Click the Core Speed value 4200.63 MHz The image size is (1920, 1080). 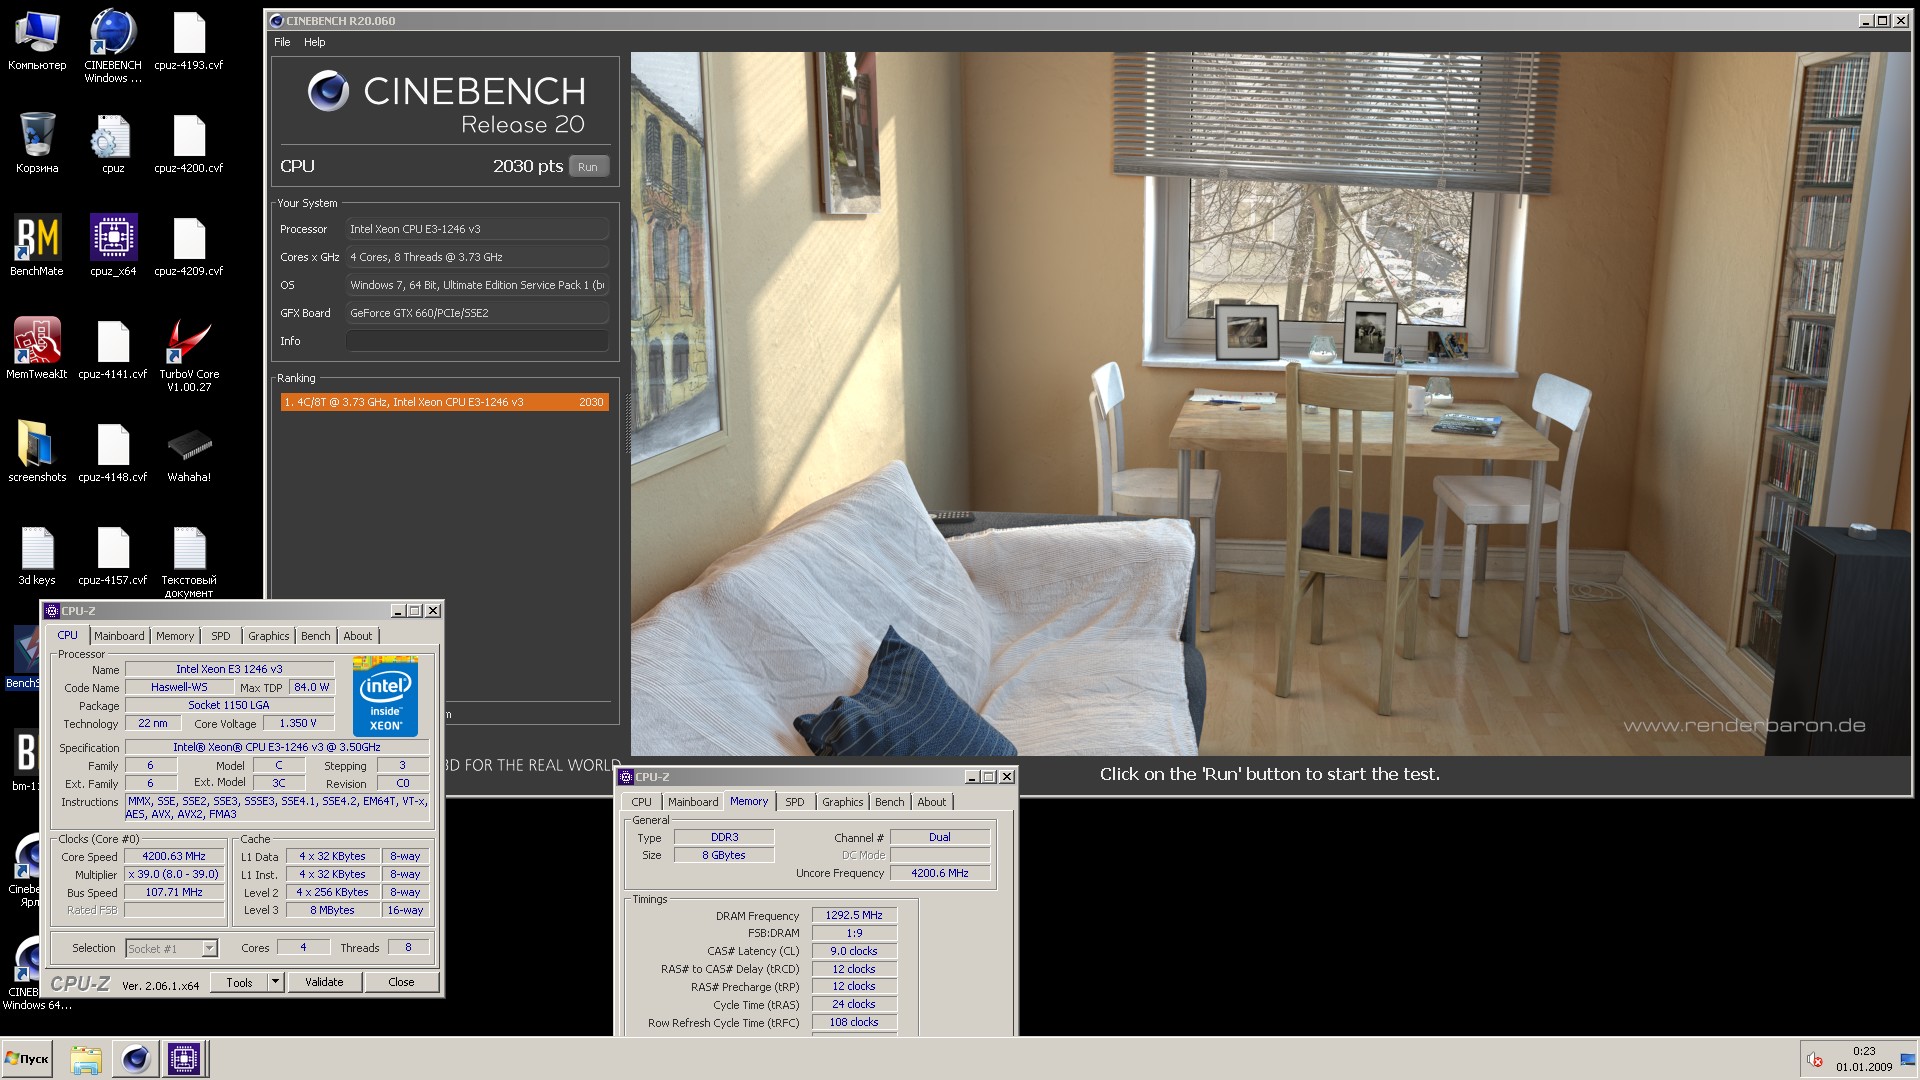174,856
